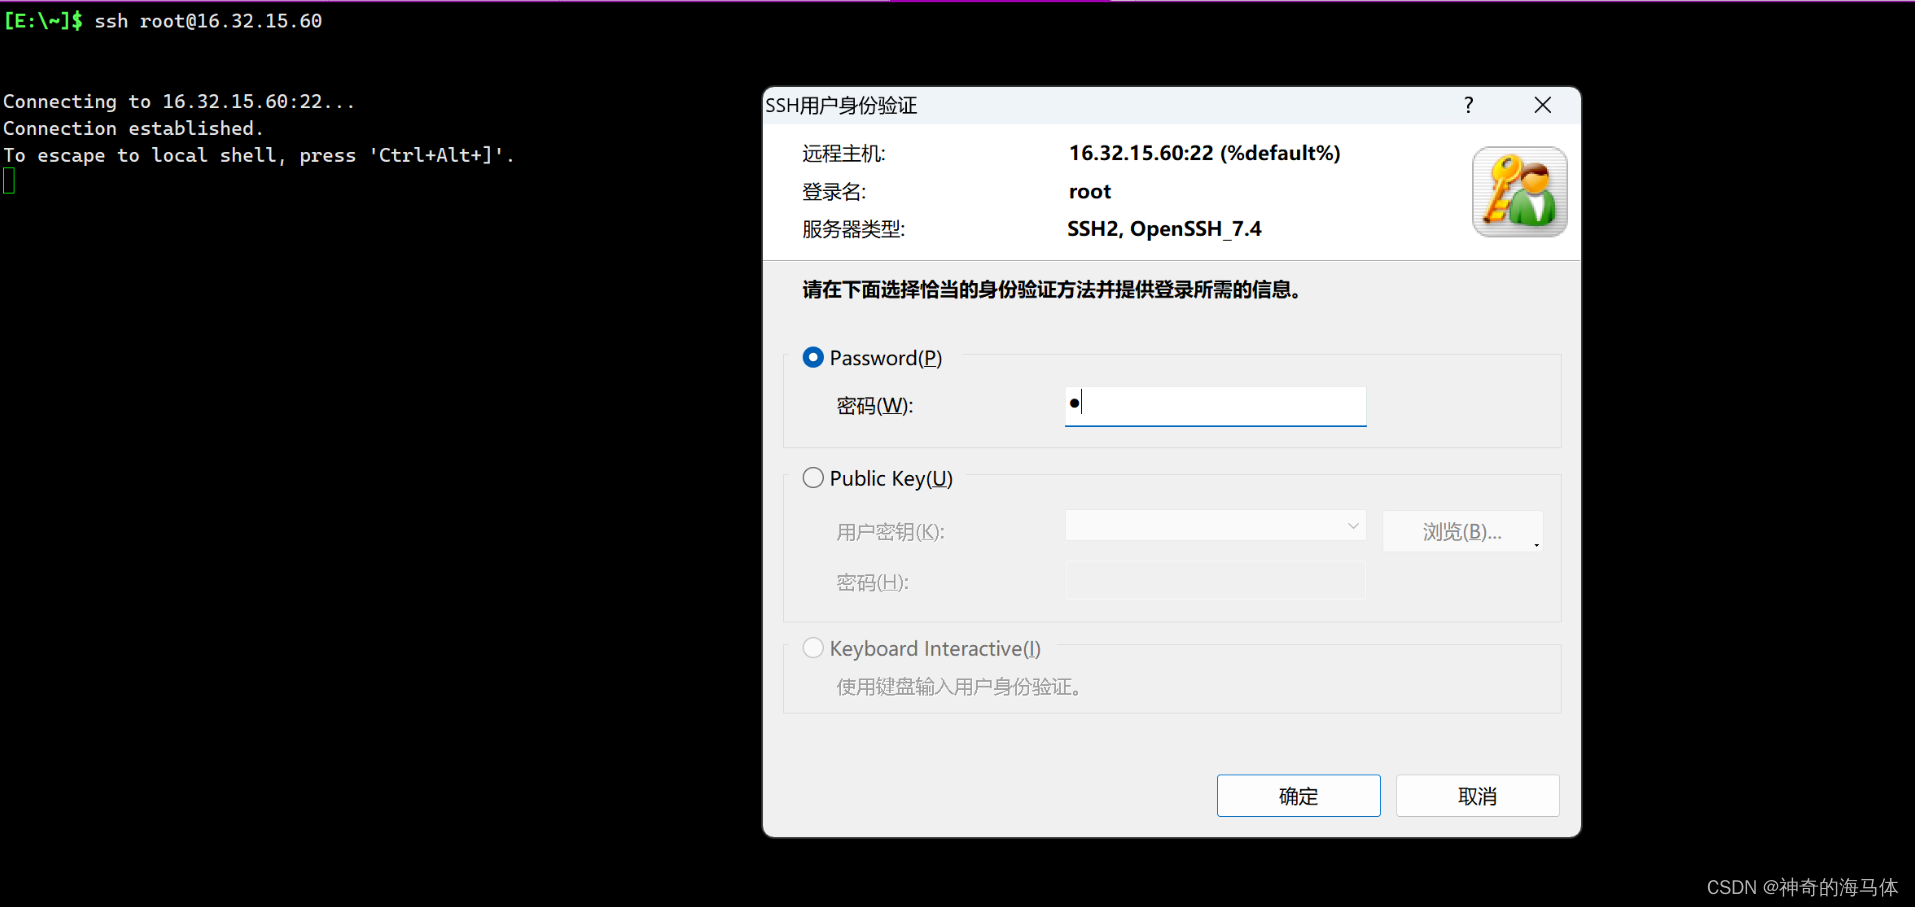The height and width of the screenshot is (907, 1915).
Task: Click the server type SSH2, OpenSSH_7.4 text
Action: [x=1164, y=229]
